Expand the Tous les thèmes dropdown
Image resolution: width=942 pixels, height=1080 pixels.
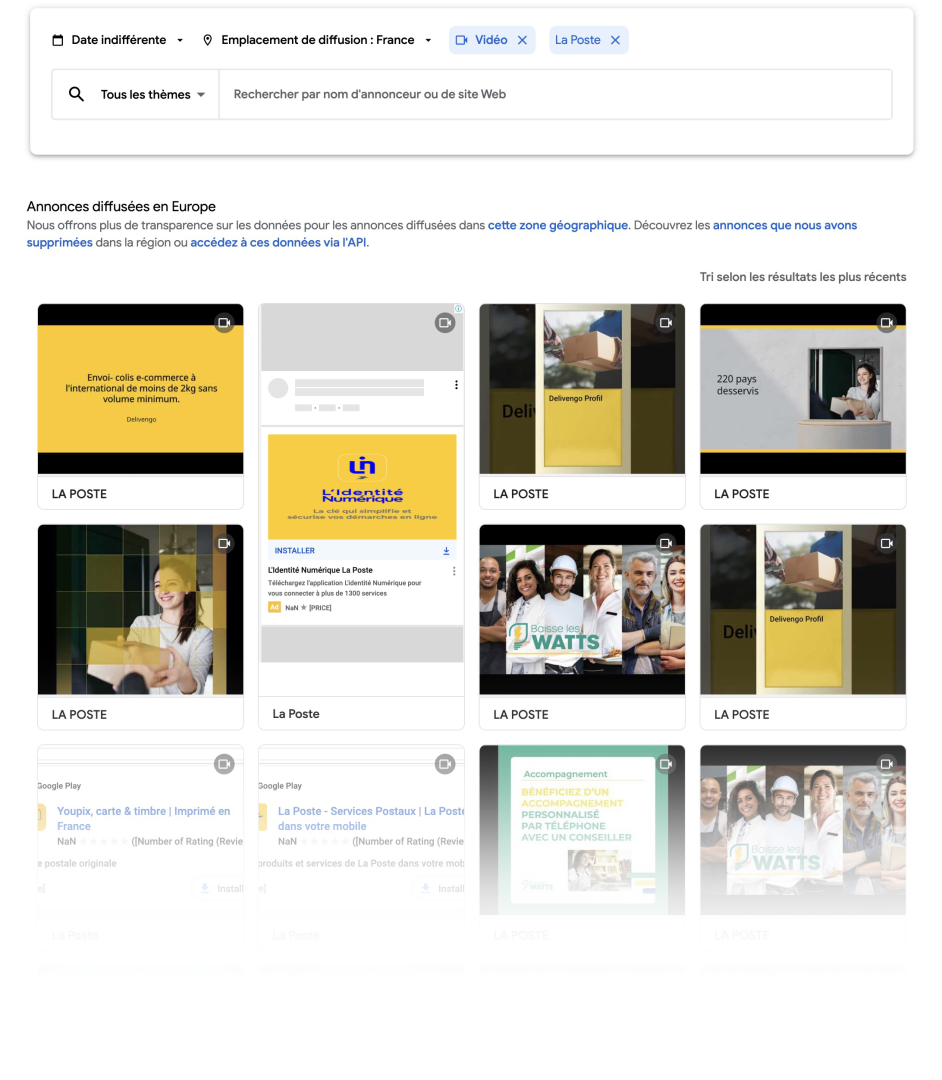[153, 94]
